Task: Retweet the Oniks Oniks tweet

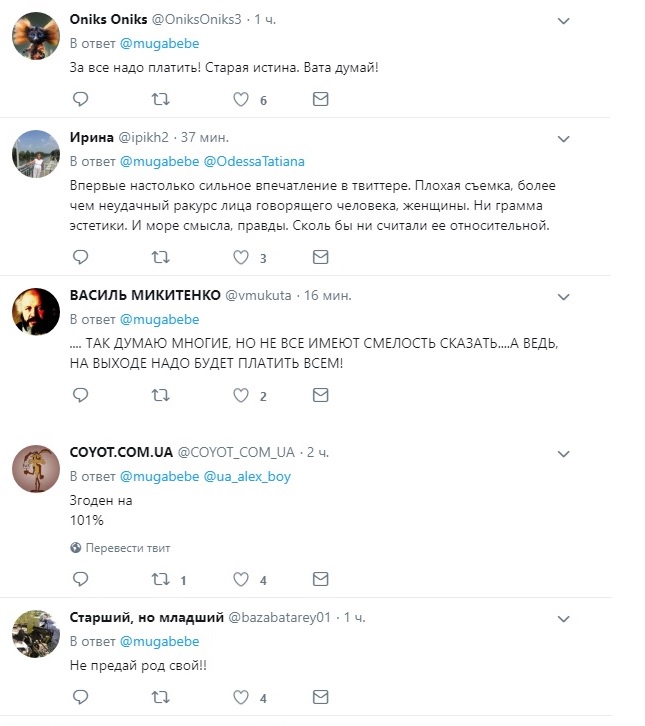Action: point(160,99)
